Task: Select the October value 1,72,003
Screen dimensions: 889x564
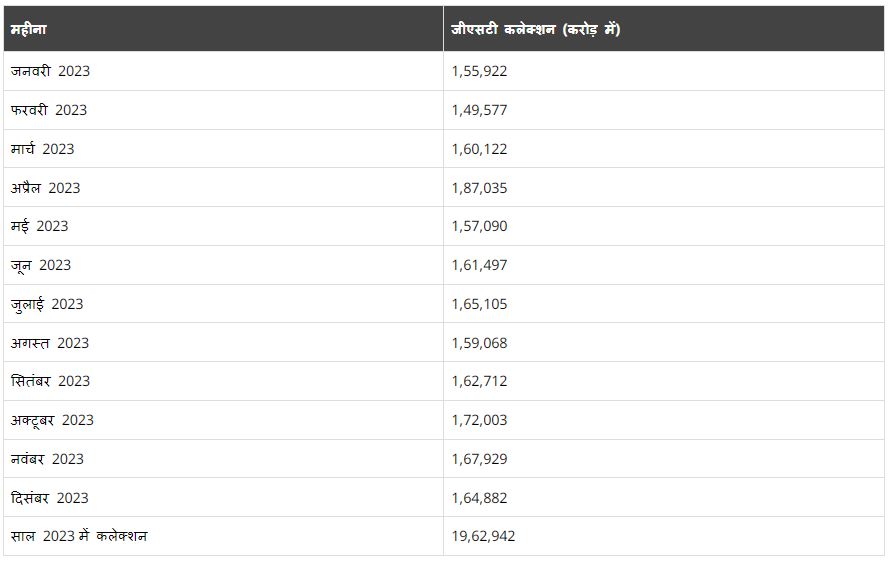Action: point(479,420)
